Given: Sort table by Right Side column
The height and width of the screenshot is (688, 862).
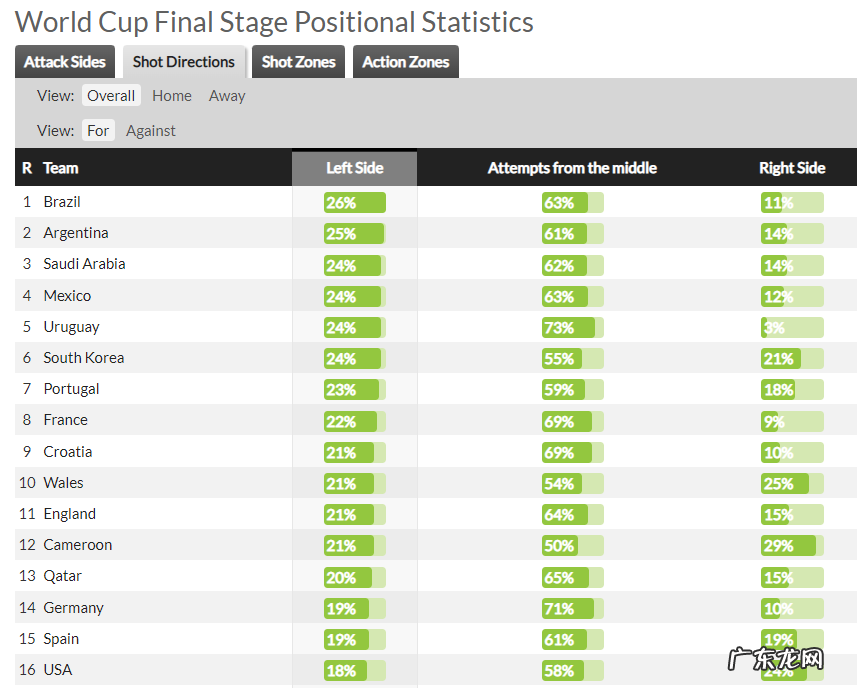Looking at the screenshot, I should tap(792, 168).
